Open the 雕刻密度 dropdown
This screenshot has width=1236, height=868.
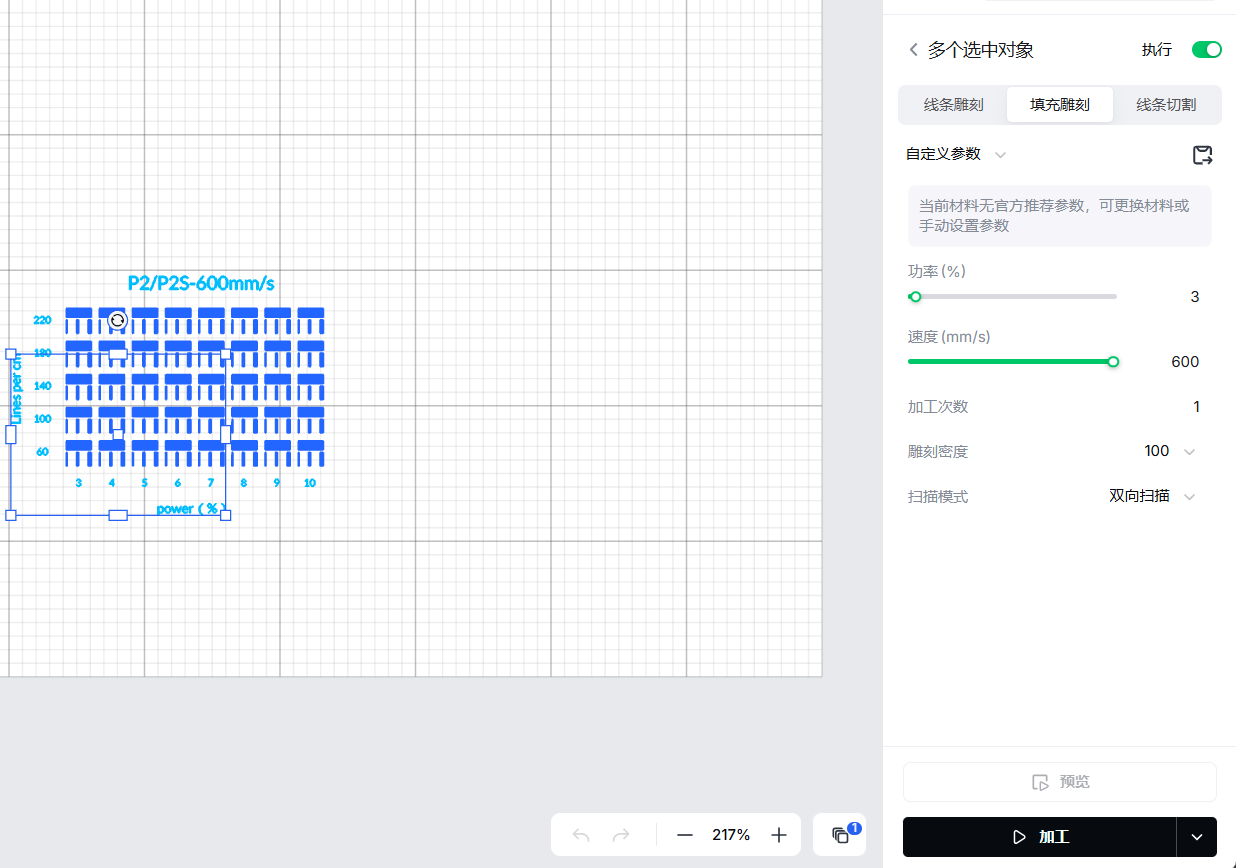1188,452
